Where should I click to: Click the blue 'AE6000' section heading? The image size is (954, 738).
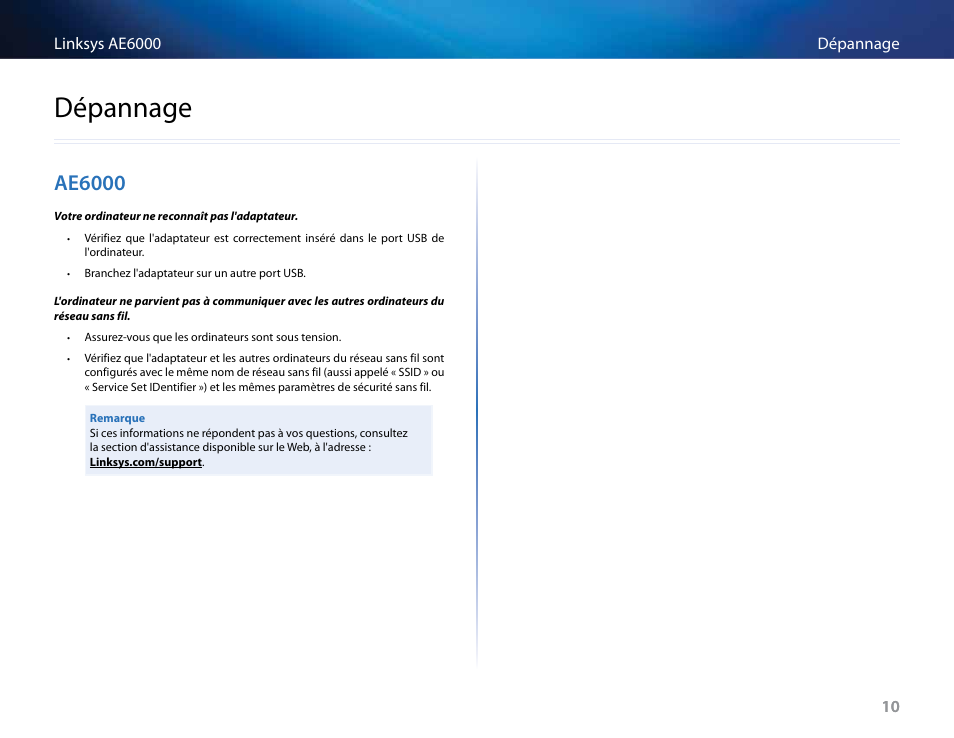tap(89, 183)
